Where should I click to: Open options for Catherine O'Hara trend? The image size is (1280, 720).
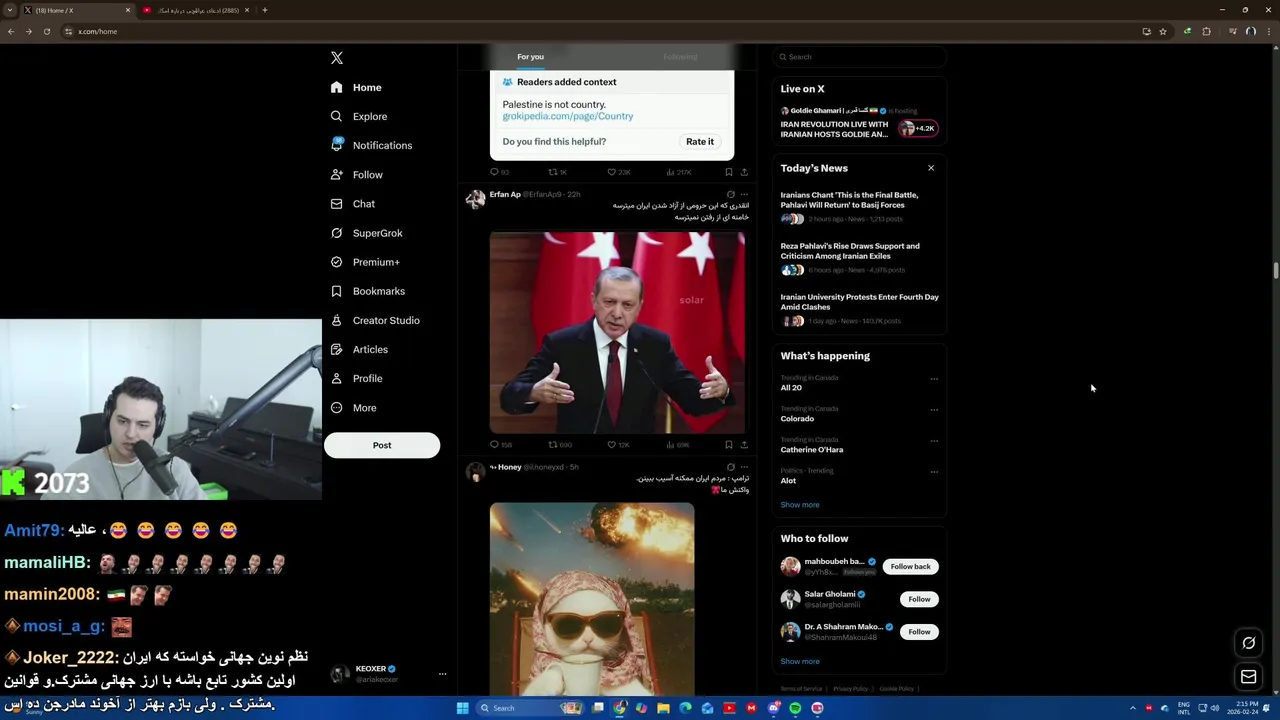point(934,441)
